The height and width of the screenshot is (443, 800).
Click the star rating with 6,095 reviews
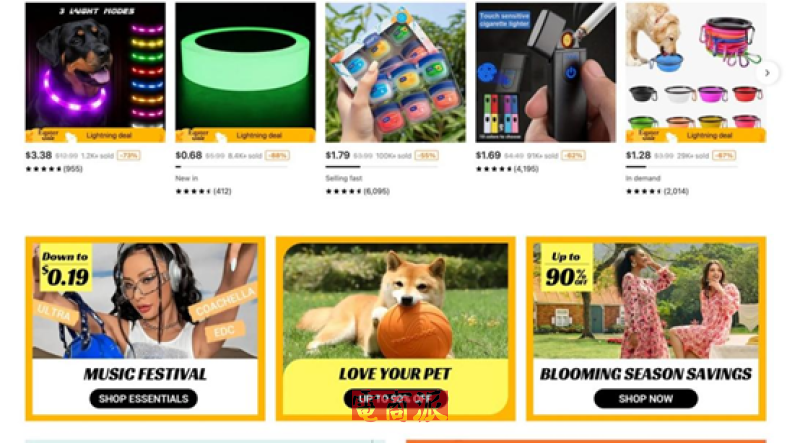point(358,191)
